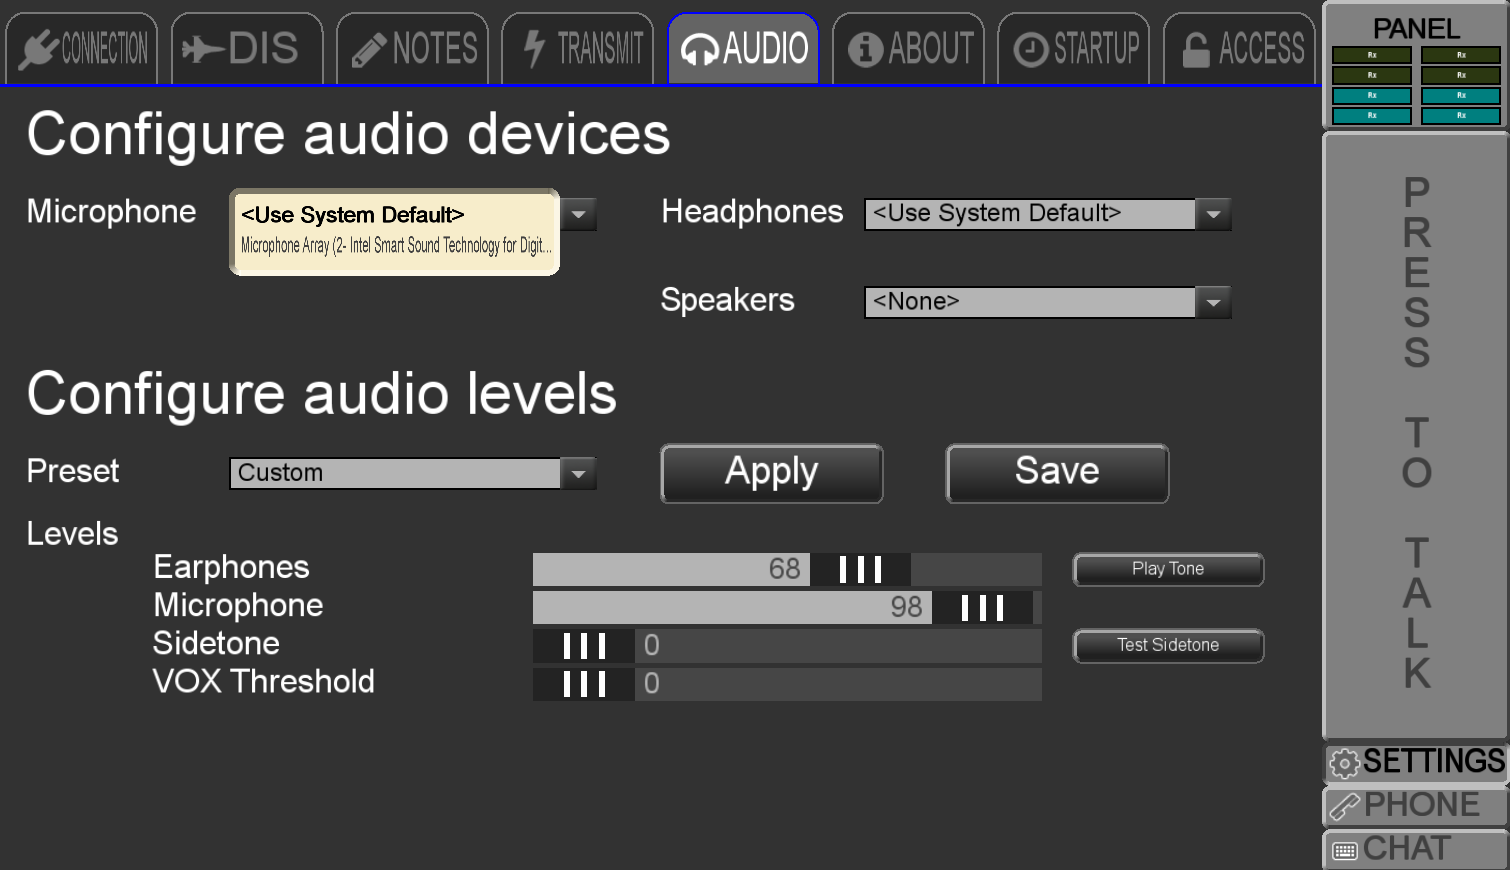Apply the audio level settings
This screenshot has height=870, width=1510.
point(771,473)
